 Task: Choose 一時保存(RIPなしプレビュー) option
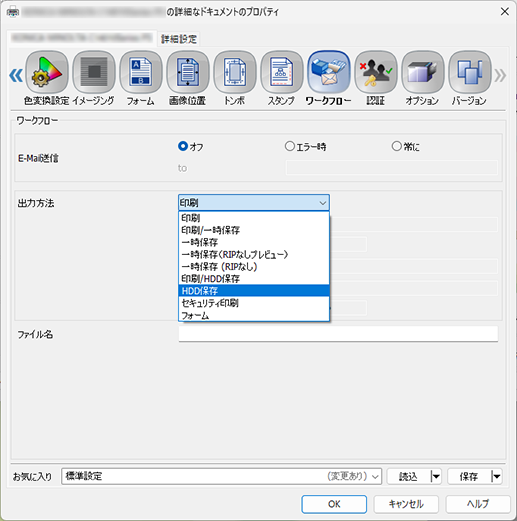coord(254,255)
